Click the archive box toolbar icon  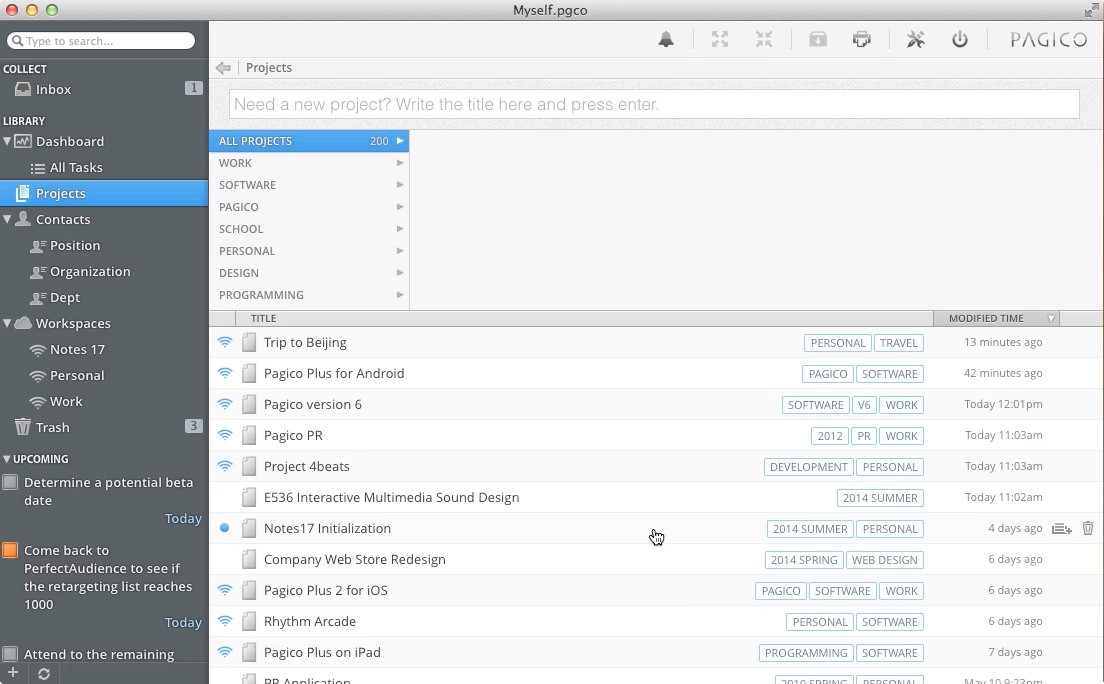pyautogui.click(x=817, y=39)
